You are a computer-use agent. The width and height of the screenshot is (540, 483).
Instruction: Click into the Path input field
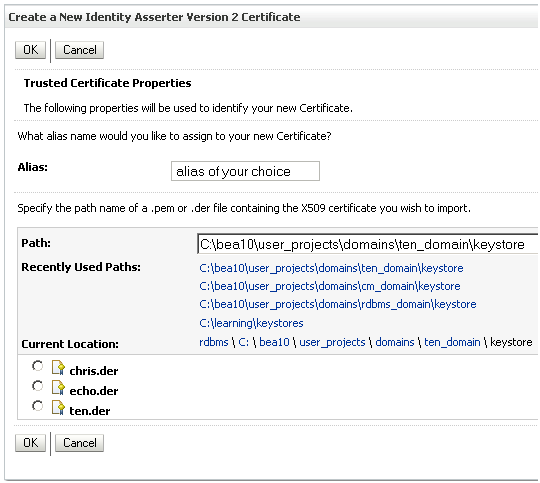click(367, 244)
